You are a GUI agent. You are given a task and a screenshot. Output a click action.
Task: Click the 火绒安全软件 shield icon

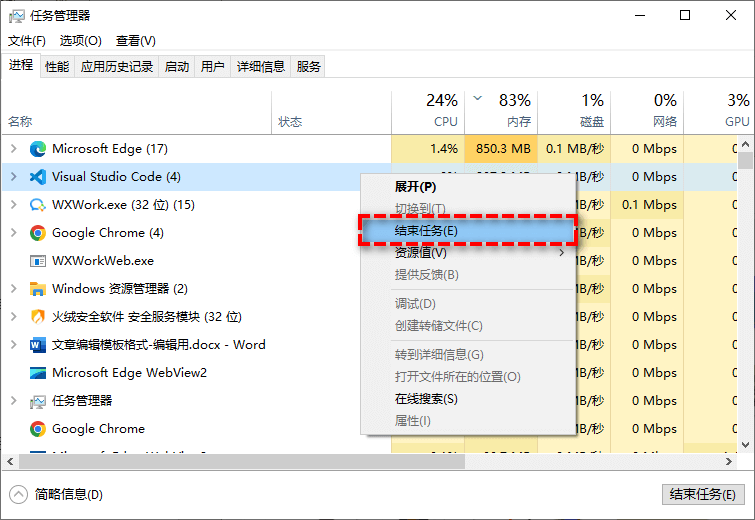(38, 317)
